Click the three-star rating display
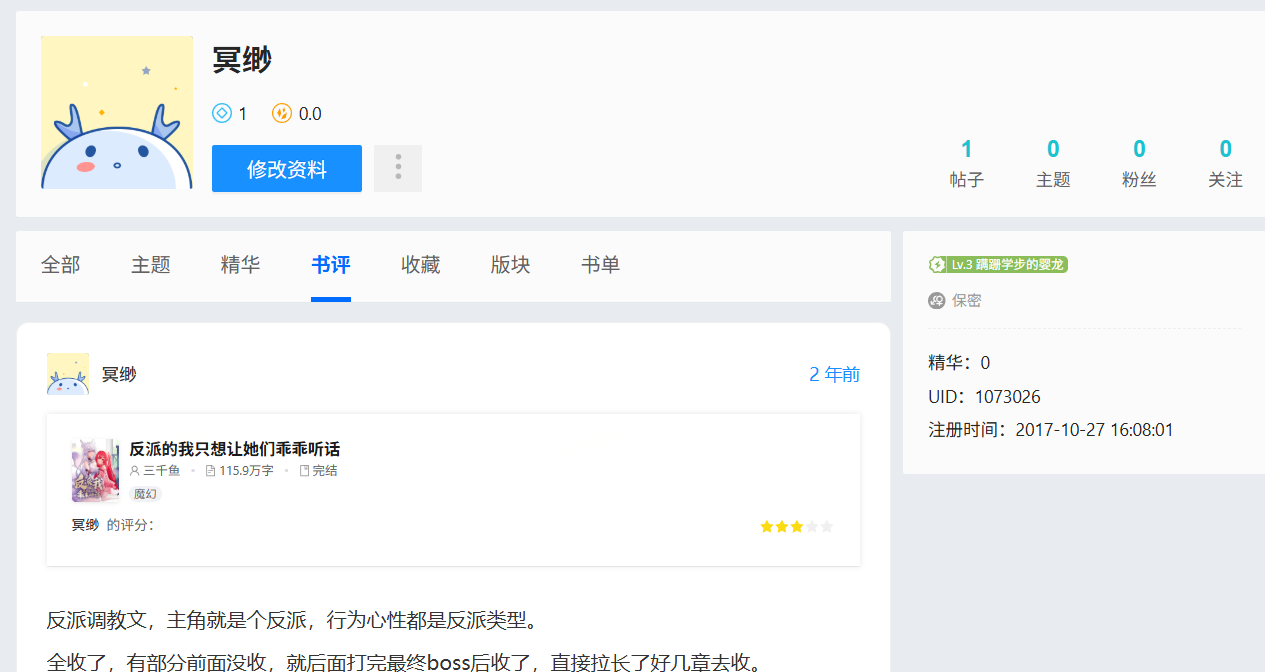1265x672 pixels. pyautogui.click(x=796, y=526)
